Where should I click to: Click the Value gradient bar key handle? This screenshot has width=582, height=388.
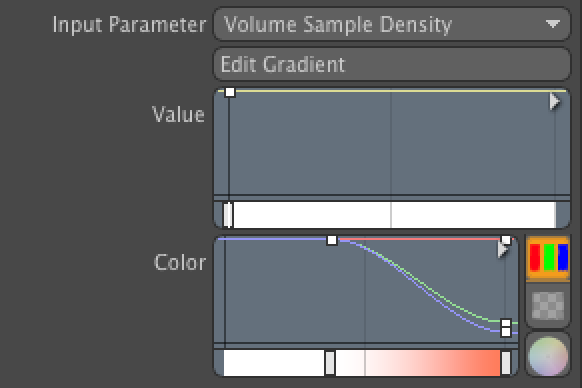(228, 215)
